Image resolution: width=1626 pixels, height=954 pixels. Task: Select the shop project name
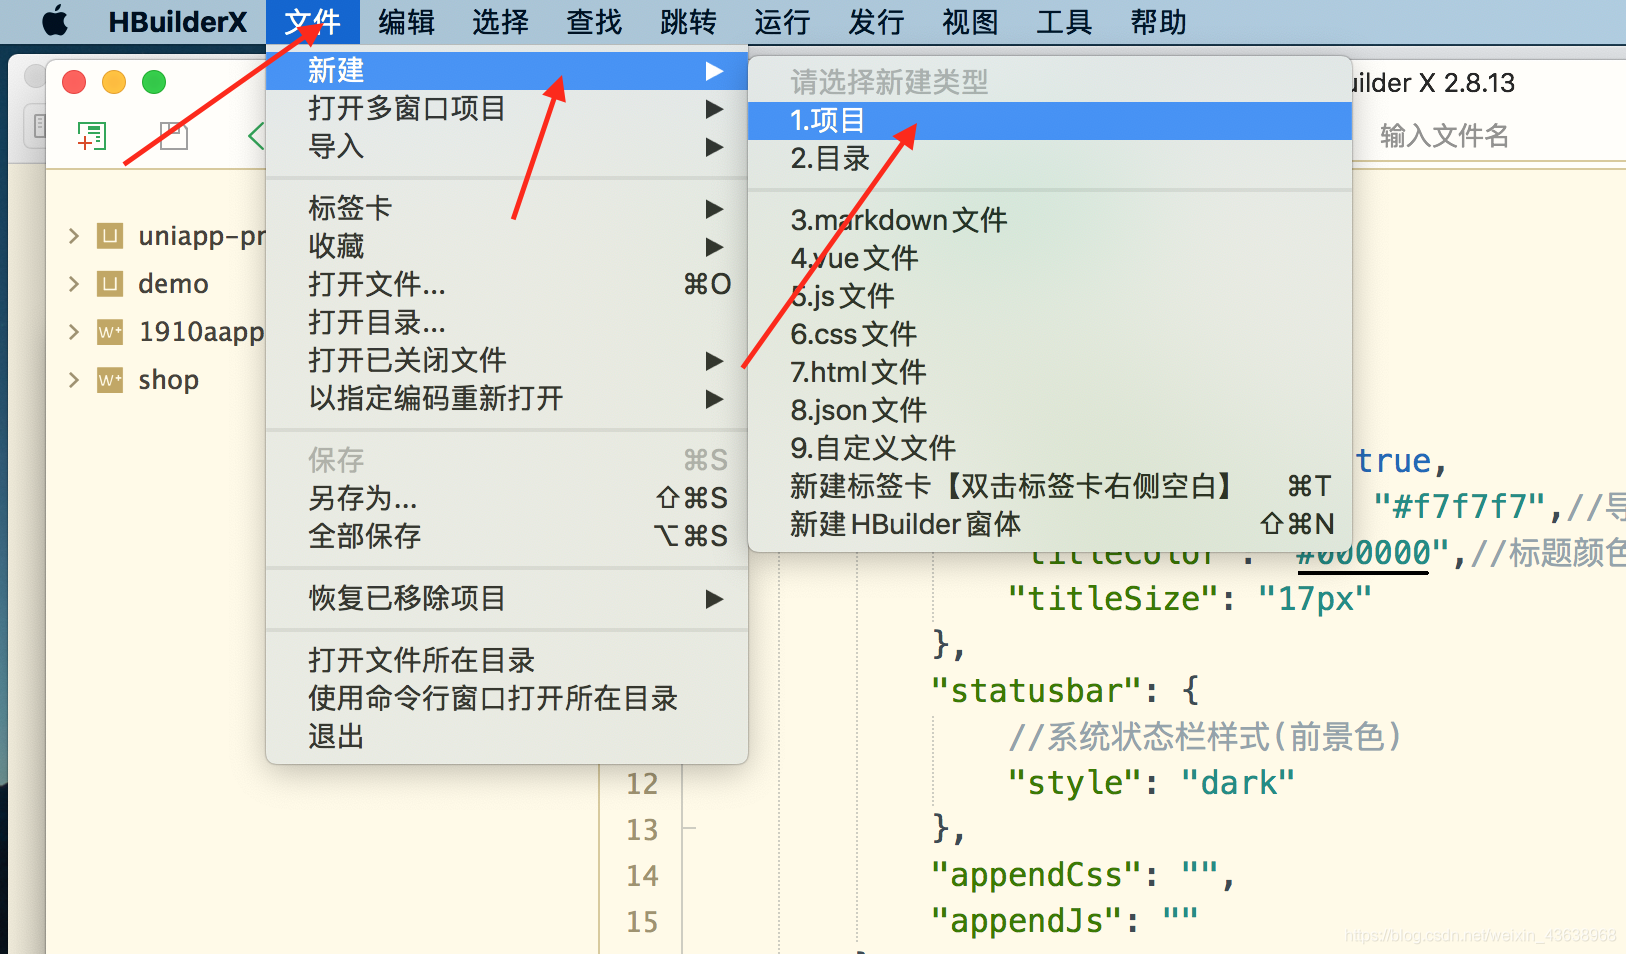168,380
